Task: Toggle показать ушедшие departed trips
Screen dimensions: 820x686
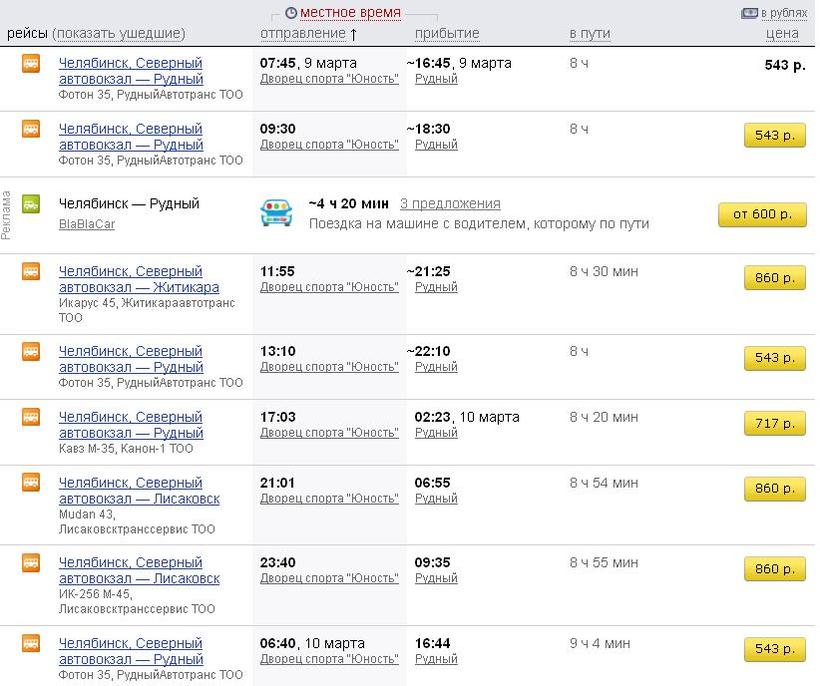Action: (x=120, y=33)
